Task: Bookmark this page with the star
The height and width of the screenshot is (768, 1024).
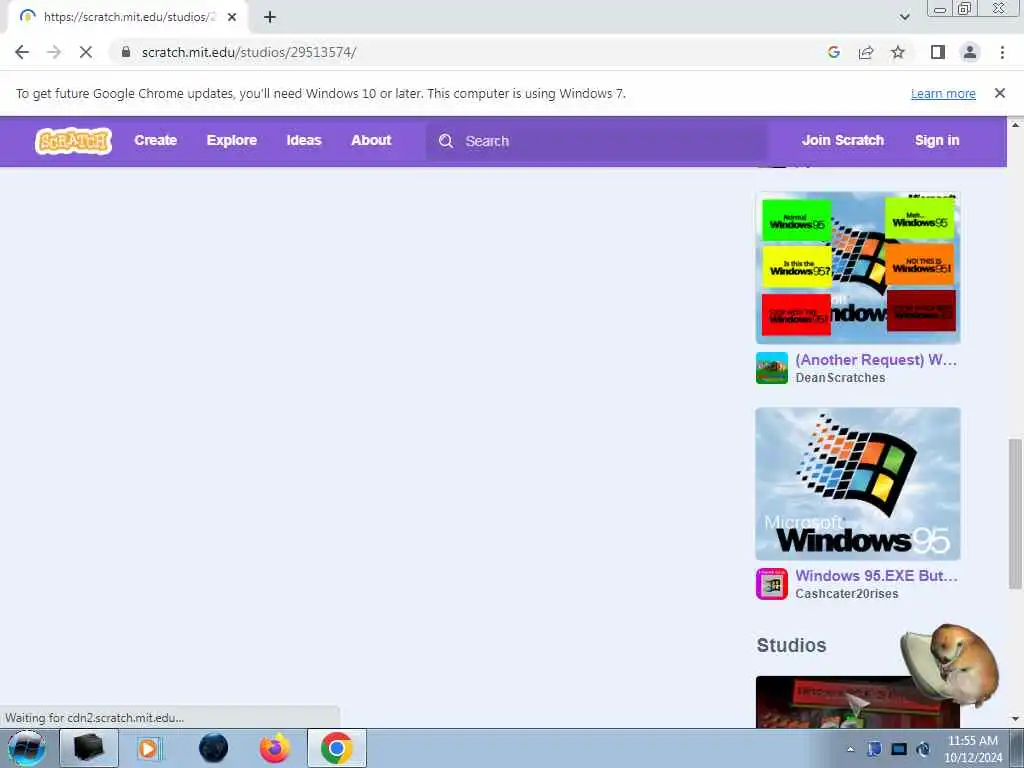Action: click(898, 52)
